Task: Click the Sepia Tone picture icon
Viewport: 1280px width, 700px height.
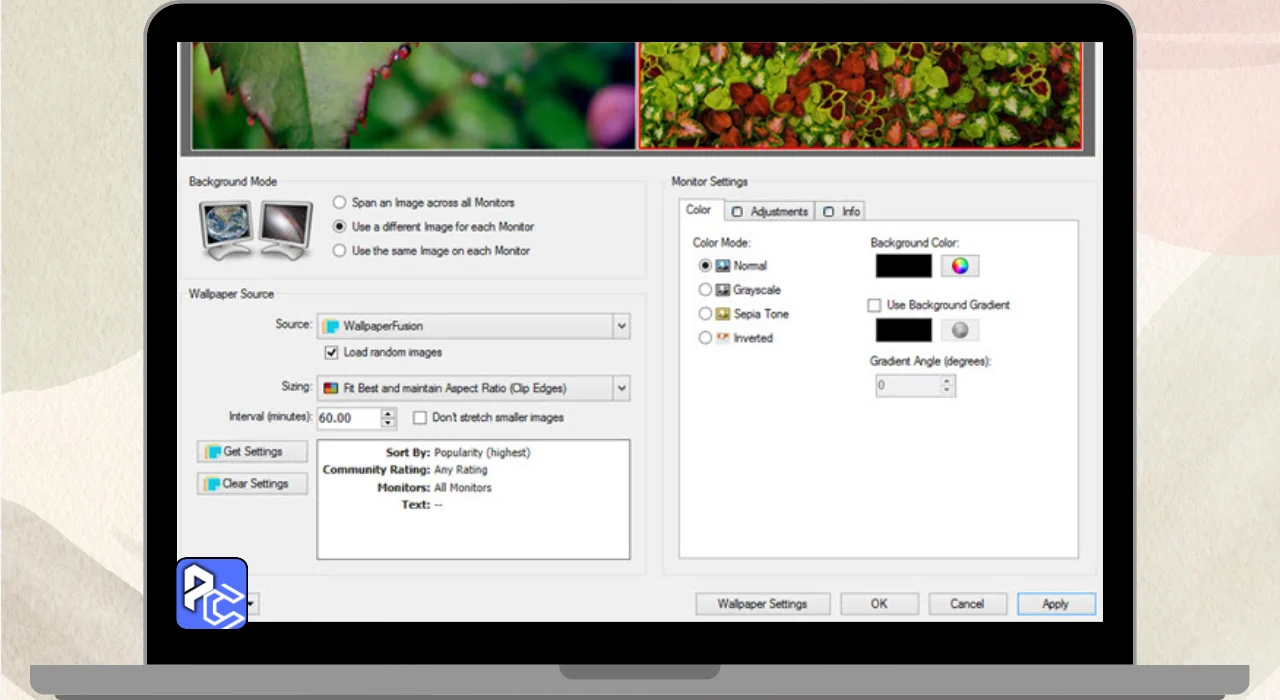Action: coord(722,314)
